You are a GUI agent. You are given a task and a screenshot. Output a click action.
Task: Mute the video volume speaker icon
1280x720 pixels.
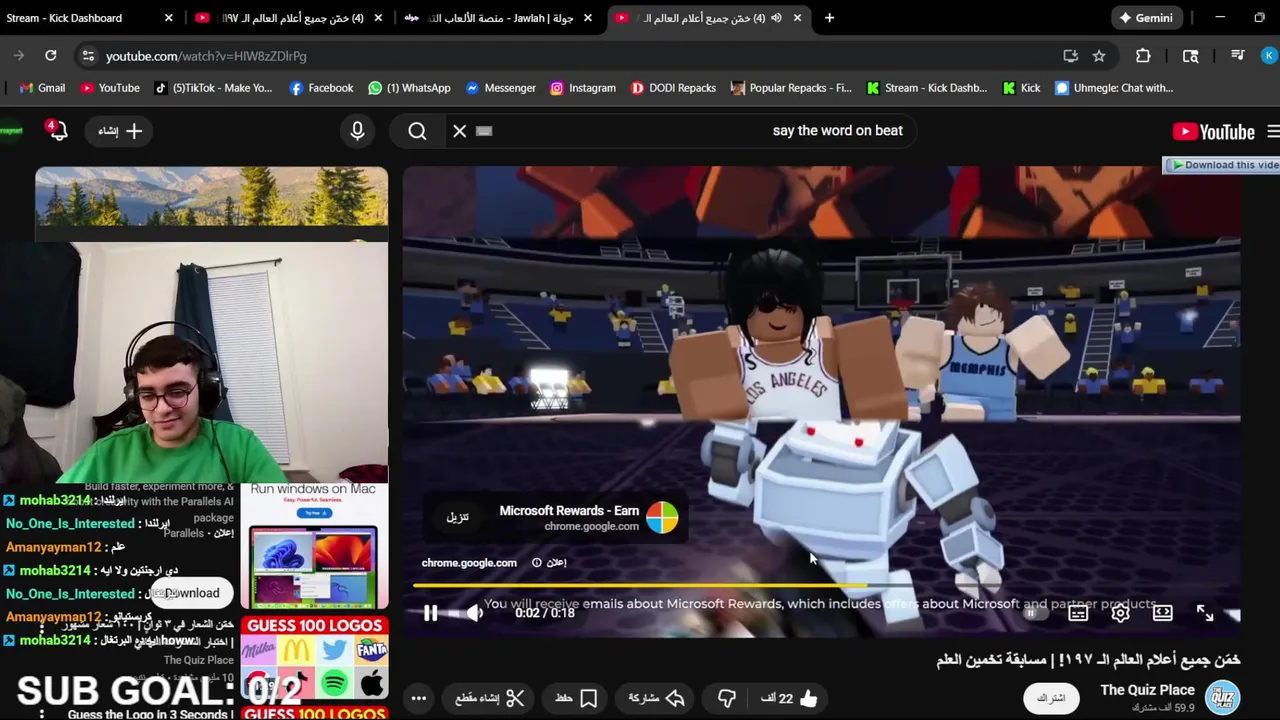475,613
